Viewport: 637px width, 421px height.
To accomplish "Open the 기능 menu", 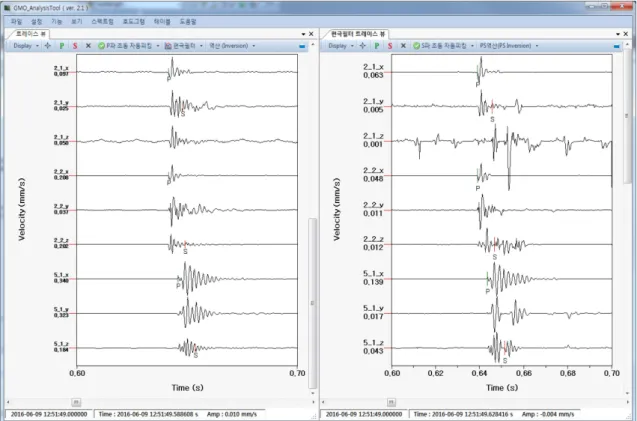I will pyautogui.click(x=56, y=22).
